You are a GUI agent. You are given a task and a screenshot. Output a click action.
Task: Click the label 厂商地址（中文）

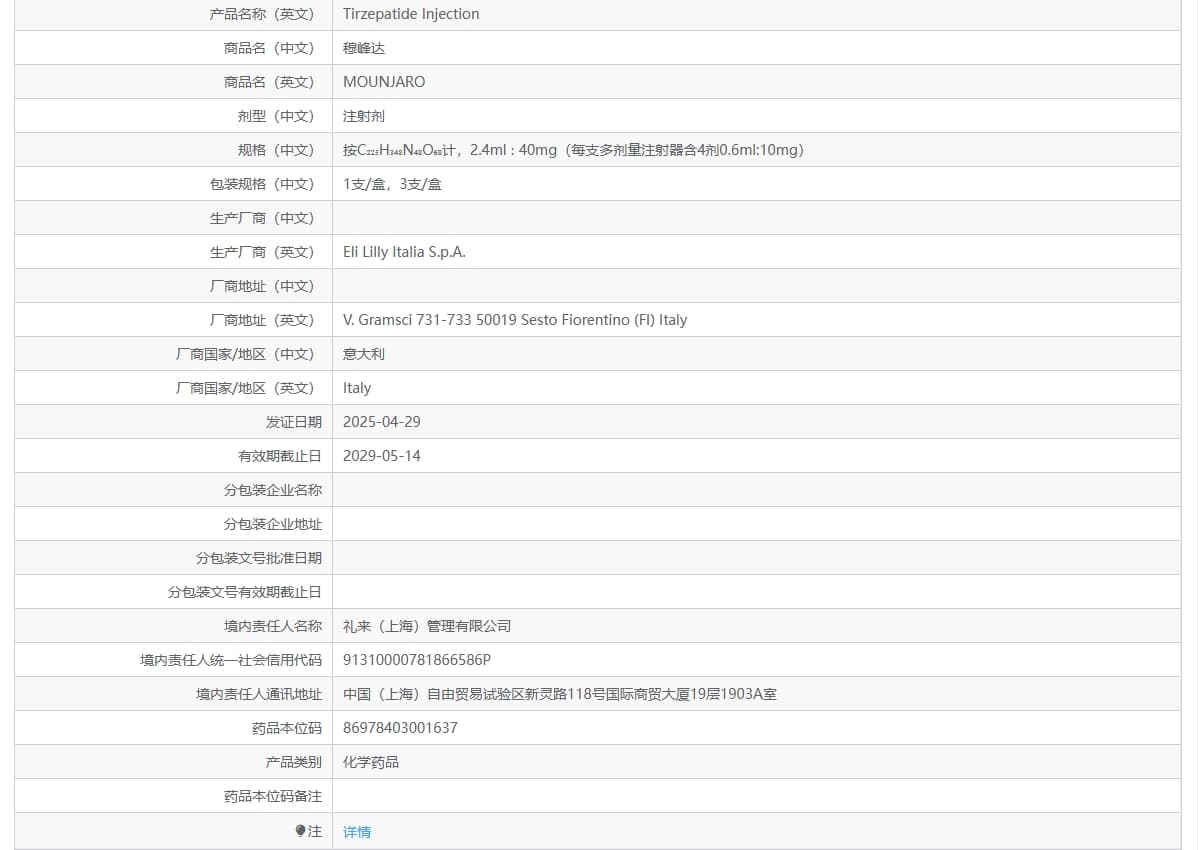(x=262, y=286)
